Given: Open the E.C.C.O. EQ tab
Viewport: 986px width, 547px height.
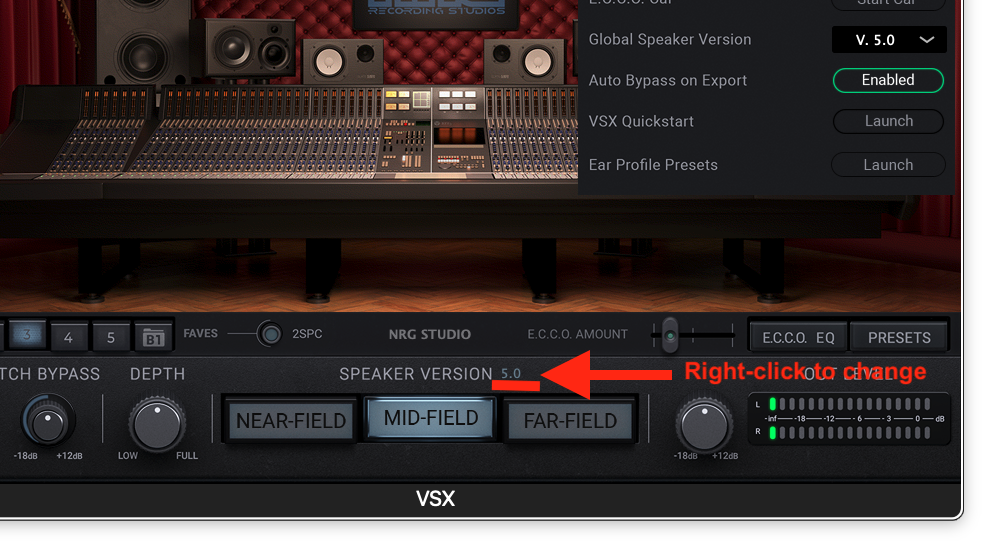Looking at the screenshot, I should [798, 338].
